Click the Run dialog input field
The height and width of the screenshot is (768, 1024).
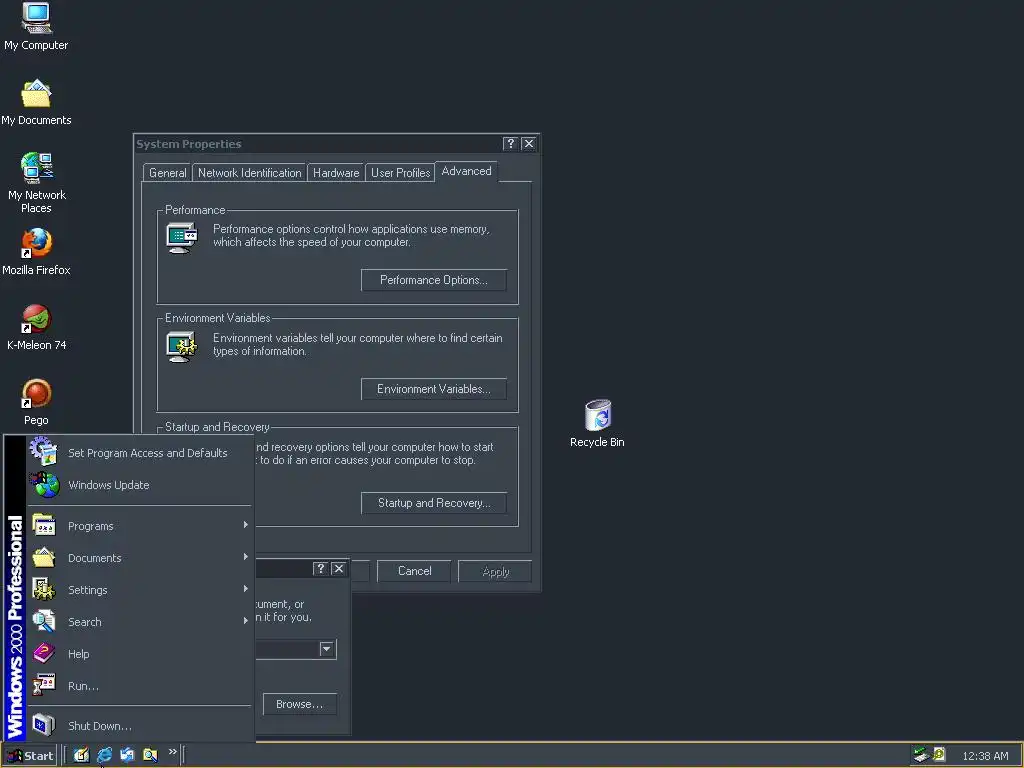[288, 649]
